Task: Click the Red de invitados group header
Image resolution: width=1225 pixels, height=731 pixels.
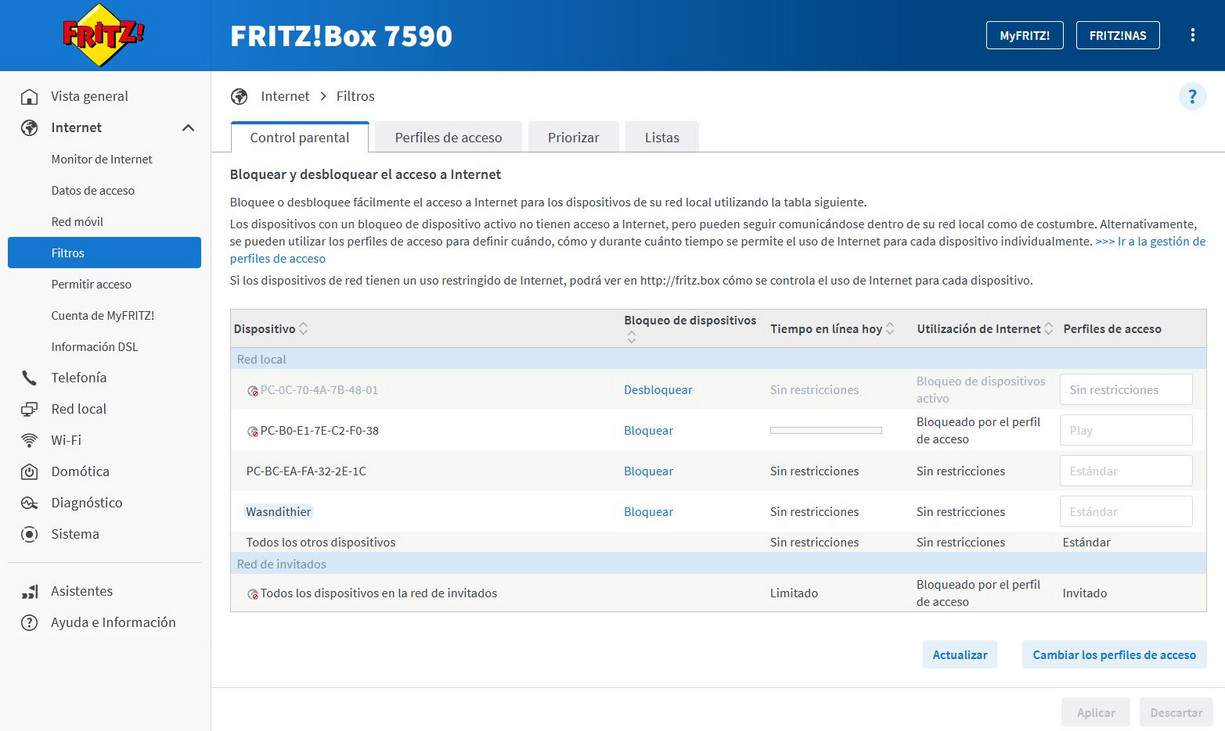Action: 718,564
